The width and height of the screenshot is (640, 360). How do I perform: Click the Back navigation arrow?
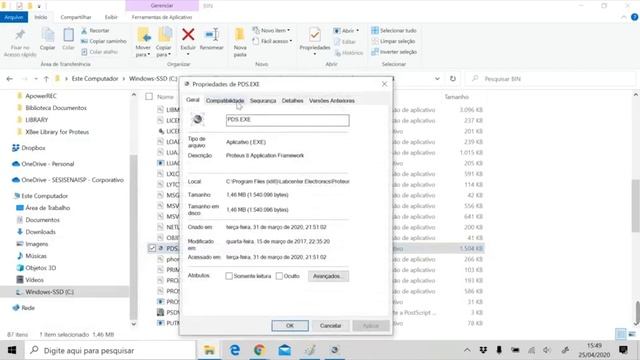coord(9,79)
